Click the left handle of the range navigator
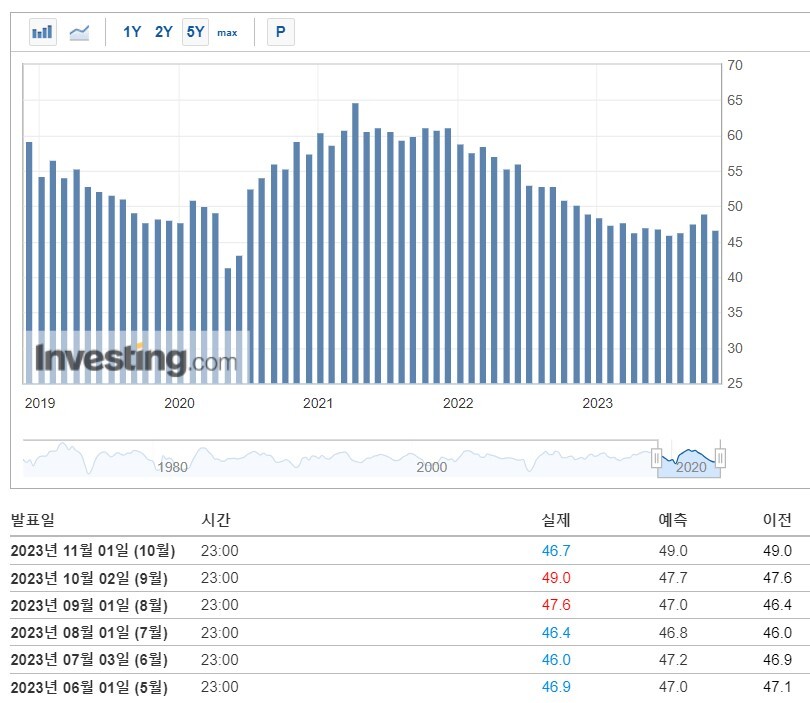Viewport: 810px width, 703px height. [657, 458]
